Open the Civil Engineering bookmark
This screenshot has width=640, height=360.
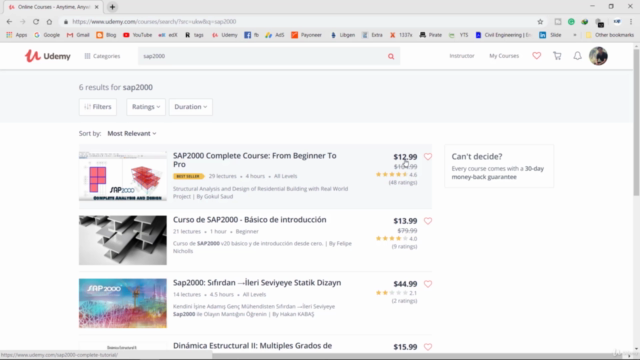click(x=503, y=35)
